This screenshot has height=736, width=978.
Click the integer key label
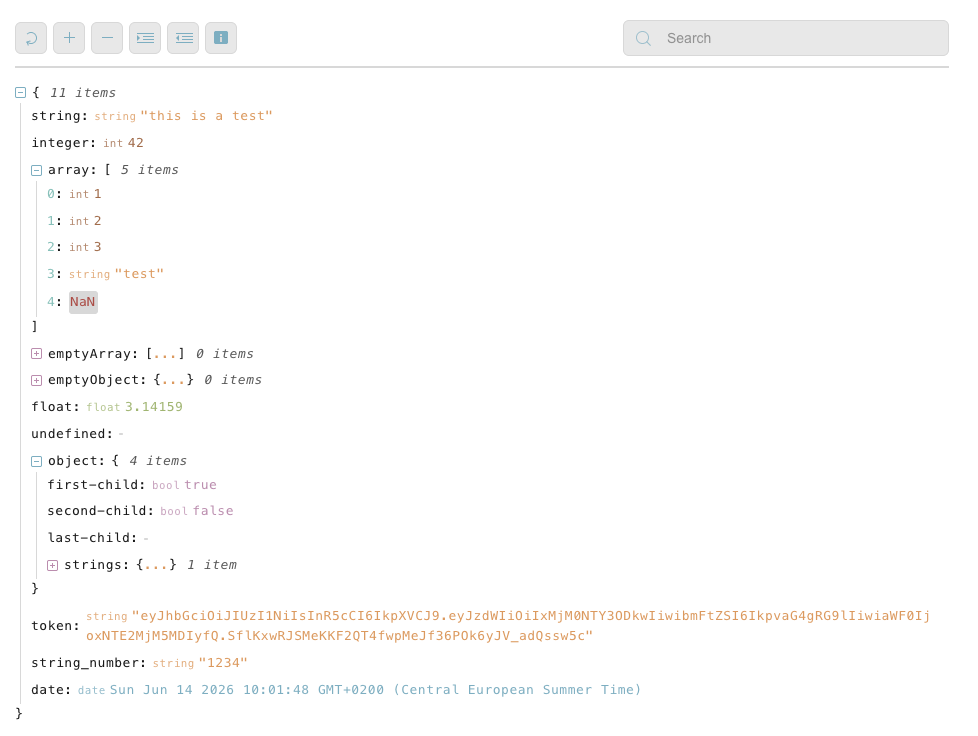tap(64, 143)
